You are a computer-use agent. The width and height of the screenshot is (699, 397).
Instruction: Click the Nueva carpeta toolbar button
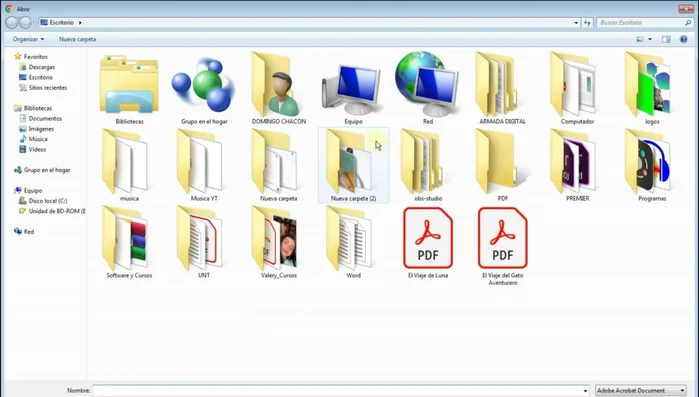[78, 39]
